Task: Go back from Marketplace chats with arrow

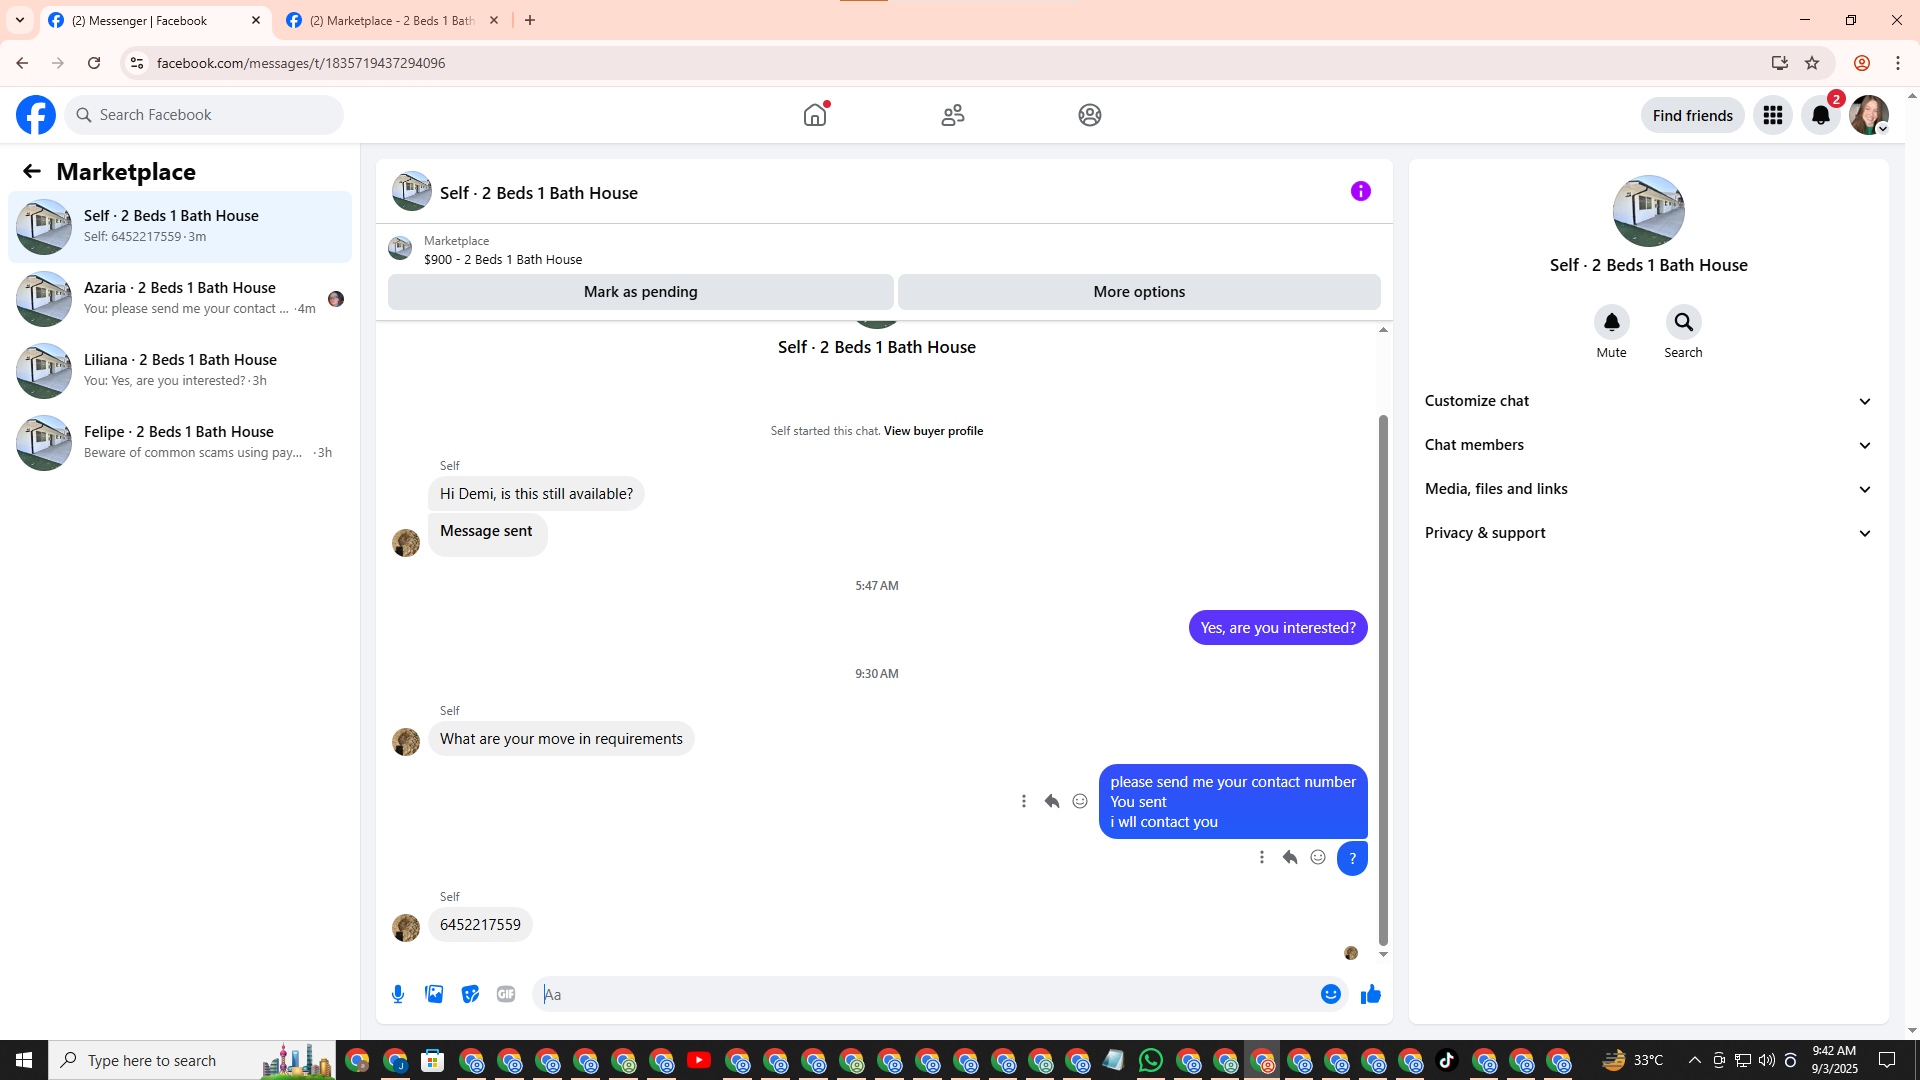Action: click(32, 171)
